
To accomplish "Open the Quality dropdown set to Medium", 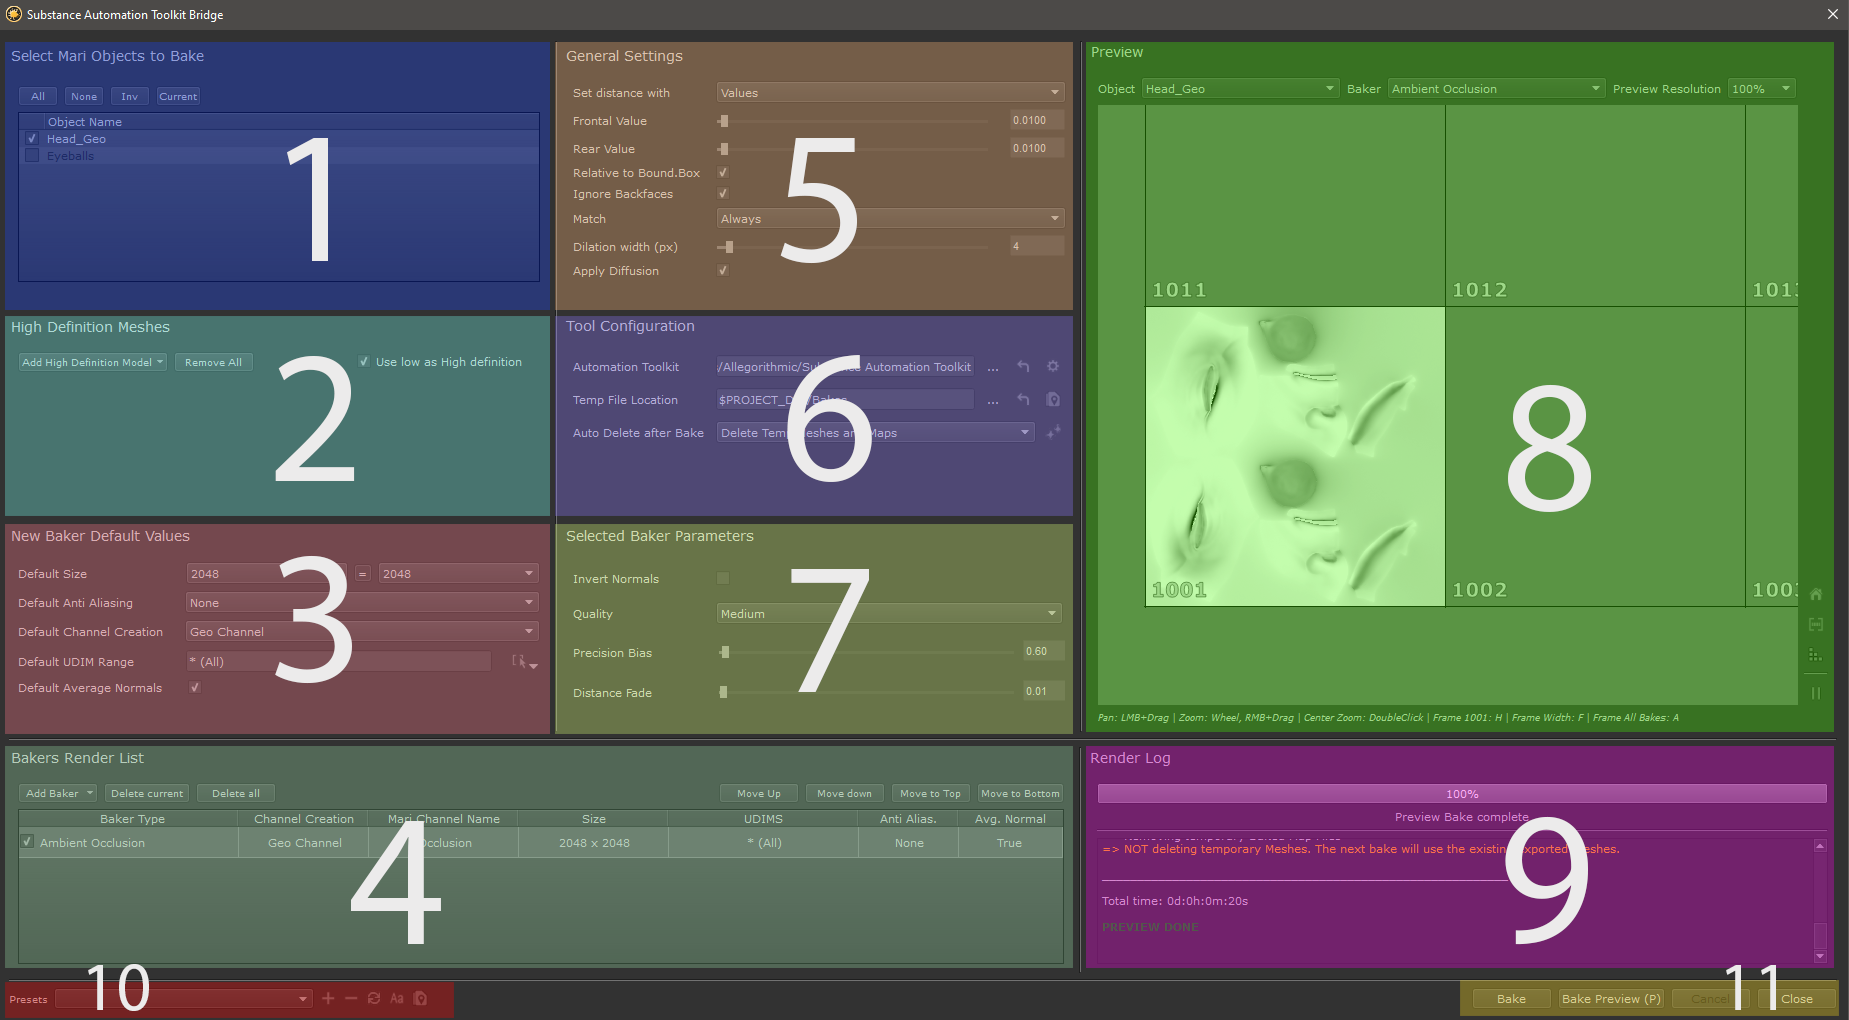I will click(x=888, y=613).
